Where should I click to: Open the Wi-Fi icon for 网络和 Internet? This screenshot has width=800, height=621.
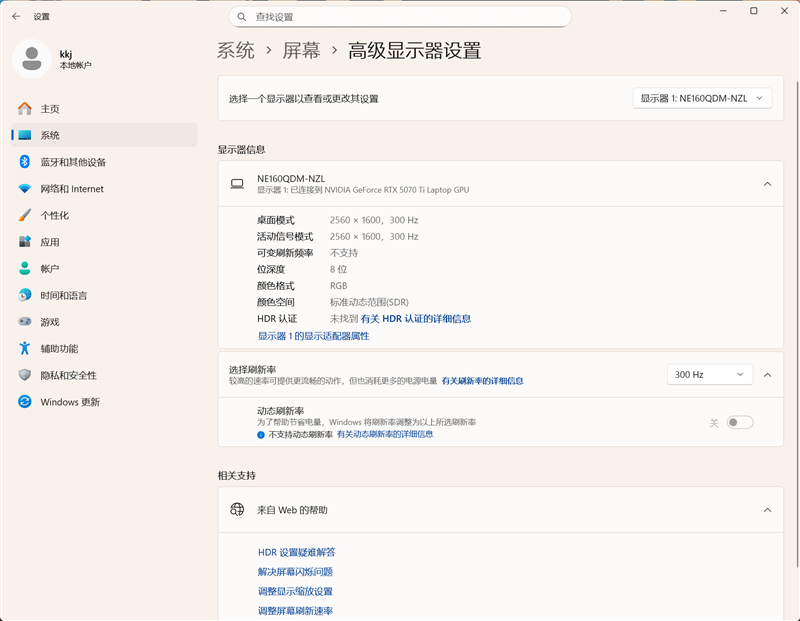[25, 189]
